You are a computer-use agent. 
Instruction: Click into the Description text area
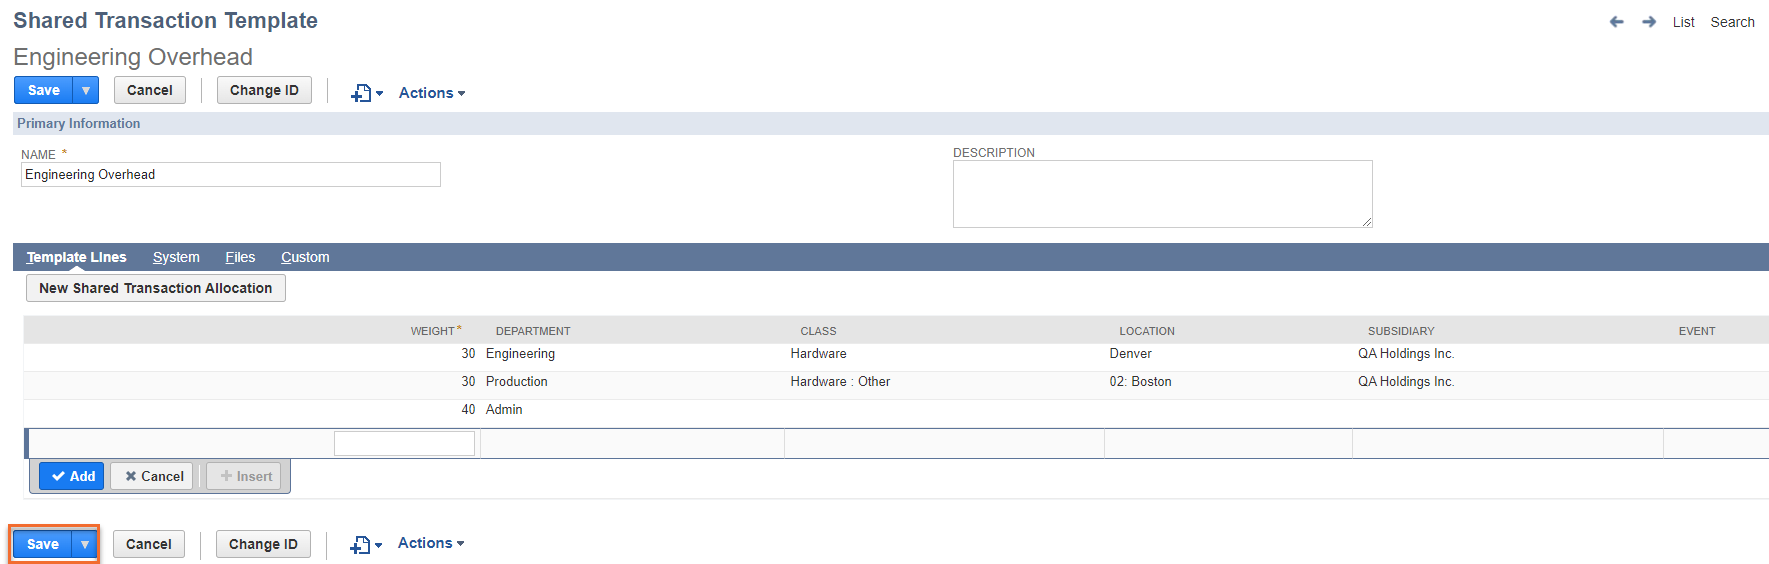coord(1162,194)
